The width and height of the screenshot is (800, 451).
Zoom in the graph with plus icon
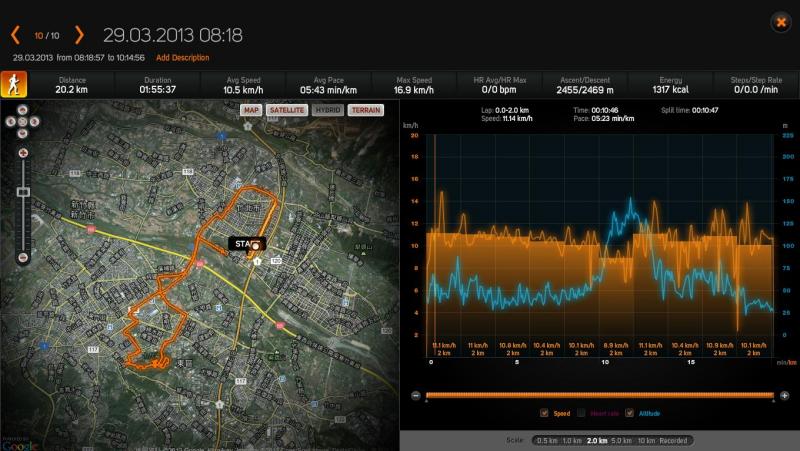[x=785, y=395]
